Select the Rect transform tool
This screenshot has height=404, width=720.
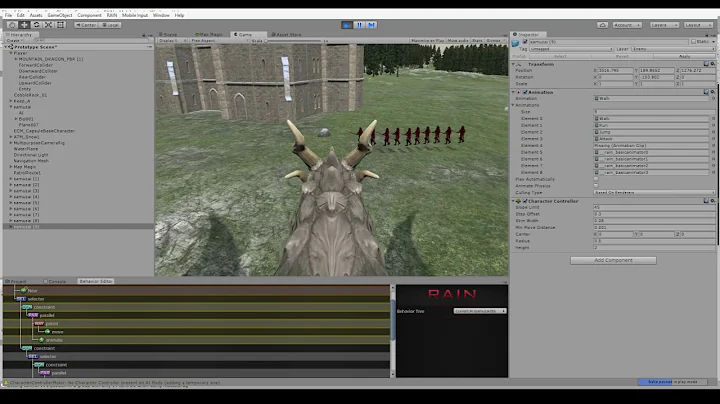coord(60,25)
